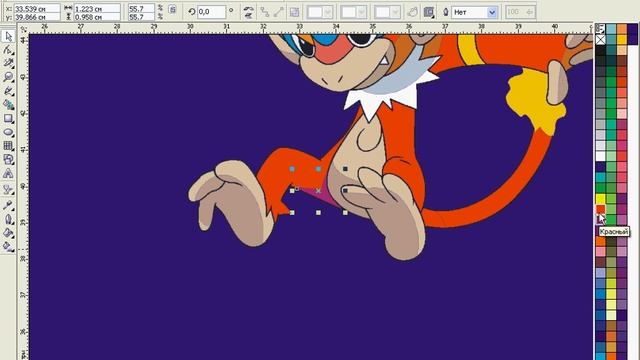
Task: Open the color palette flyout button
Action: [x=600, y=28]
